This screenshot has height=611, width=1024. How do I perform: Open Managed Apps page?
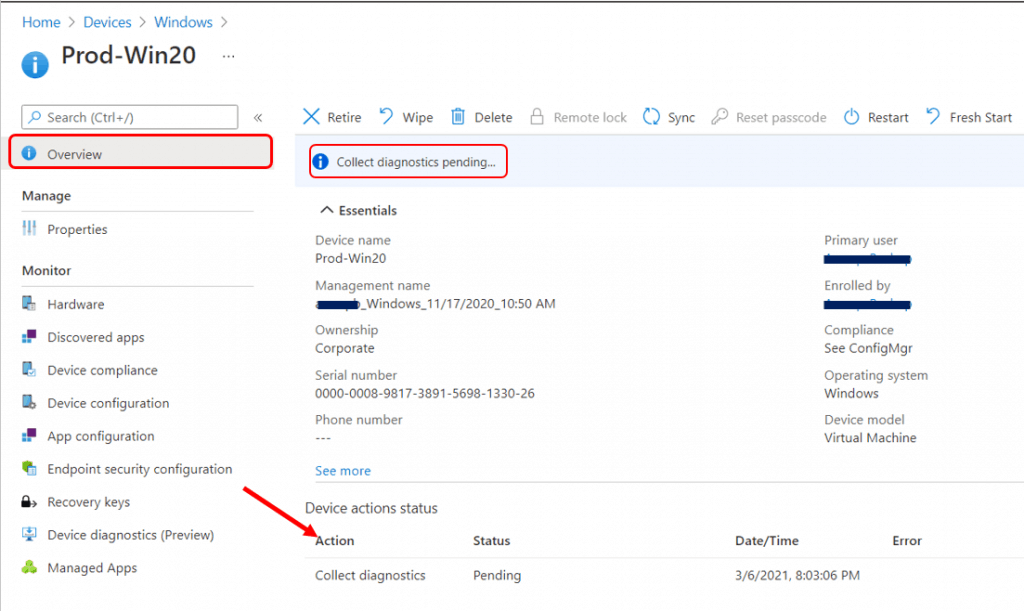click(92, 568)
